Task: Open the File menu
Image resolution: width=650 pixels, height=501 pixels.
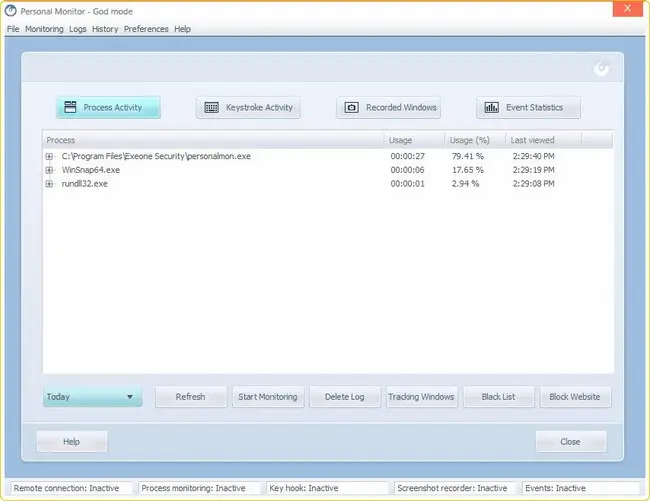Action: [x=13, y=29]
